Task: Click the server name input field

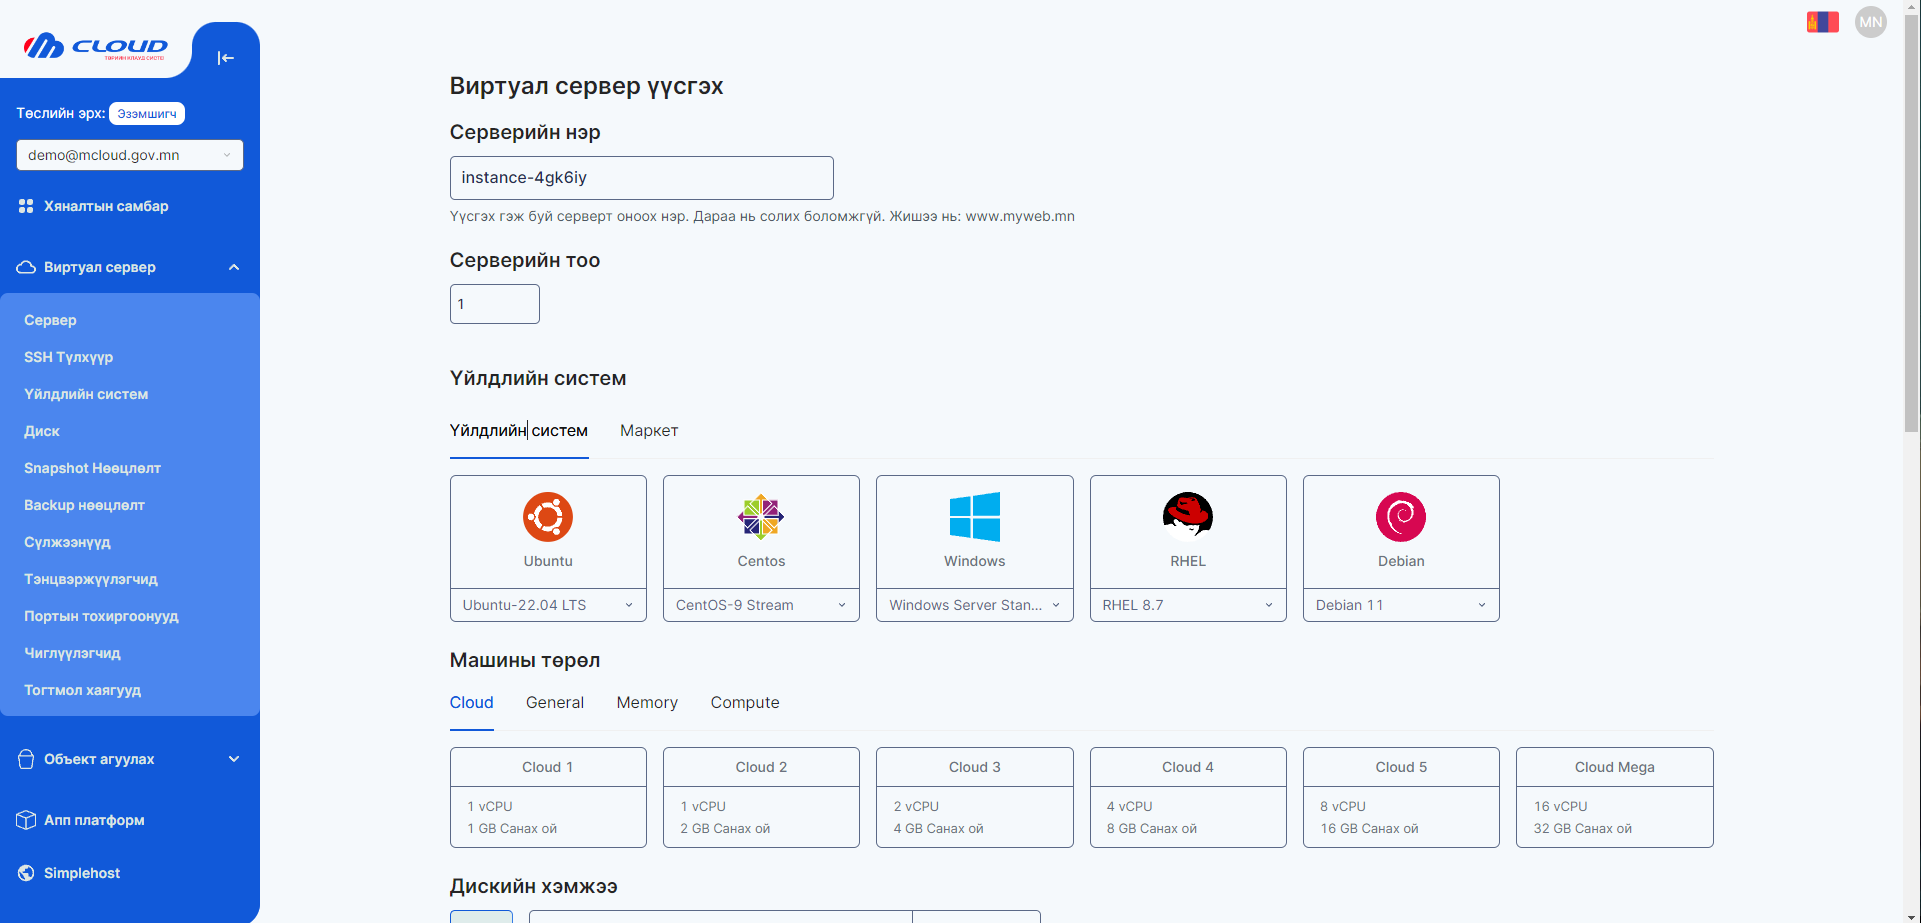Action: [641, 178]
